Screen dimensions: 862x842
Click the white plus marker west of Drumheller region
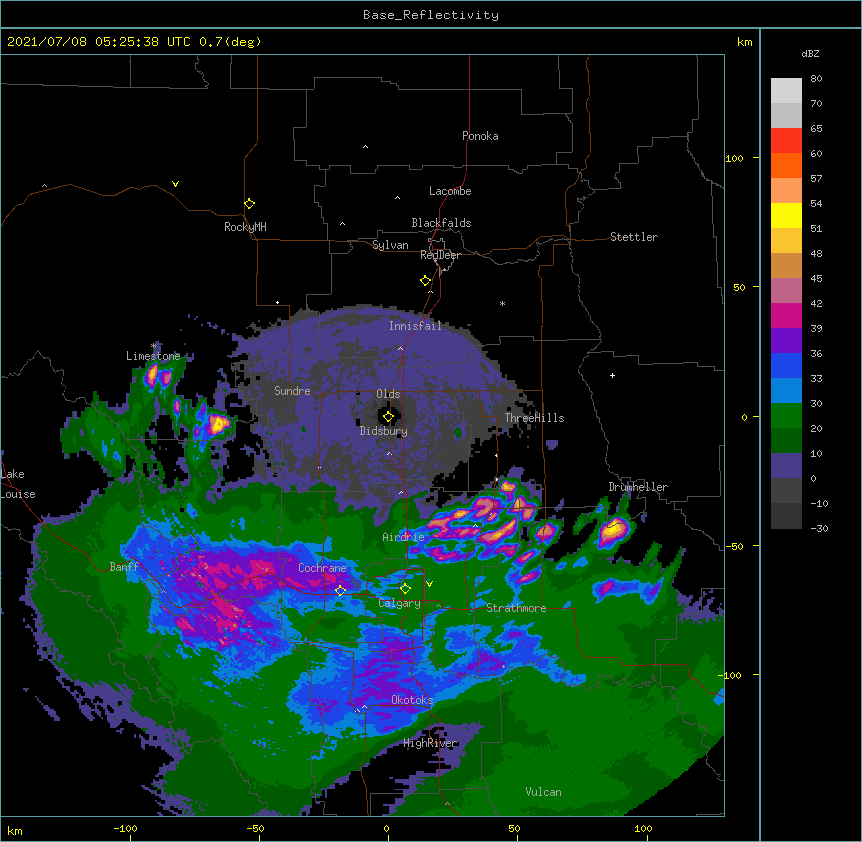pos(612,375)
